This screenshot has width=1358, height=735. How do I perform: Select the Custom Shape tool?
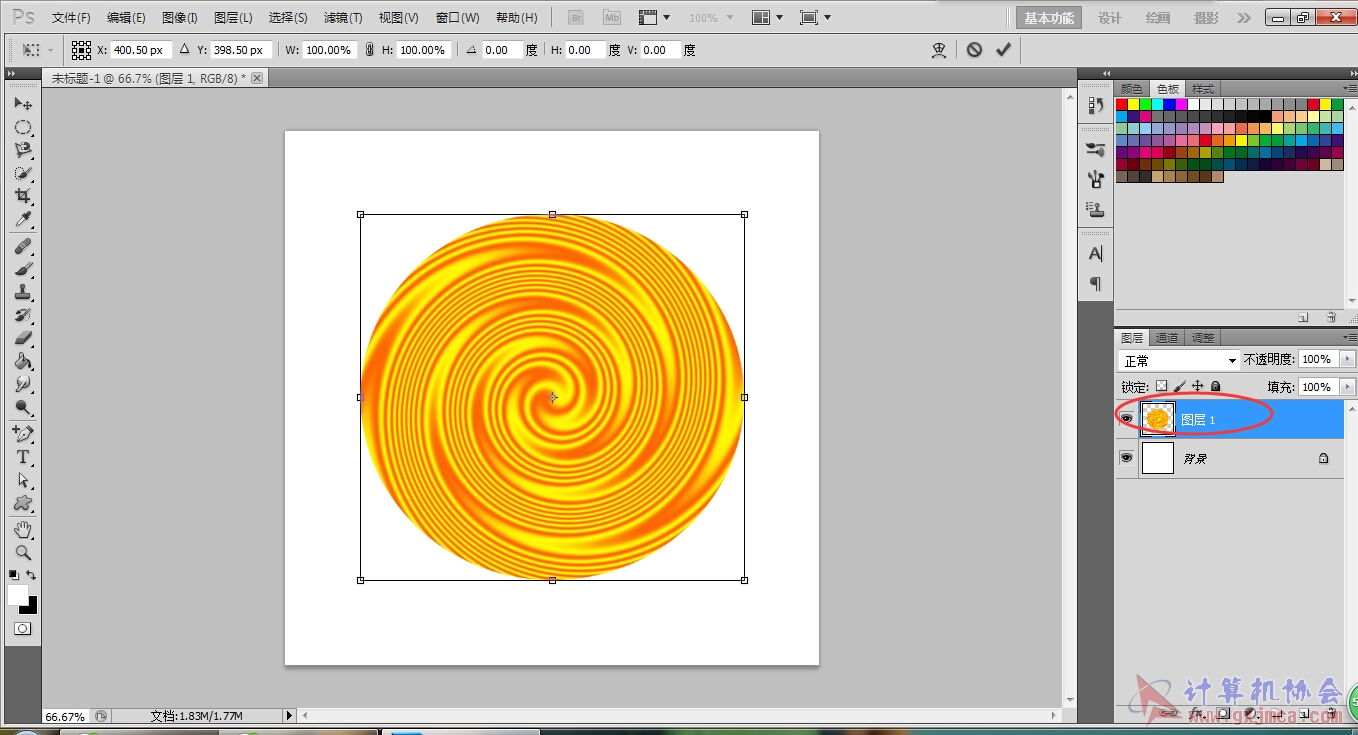point(23,503)
